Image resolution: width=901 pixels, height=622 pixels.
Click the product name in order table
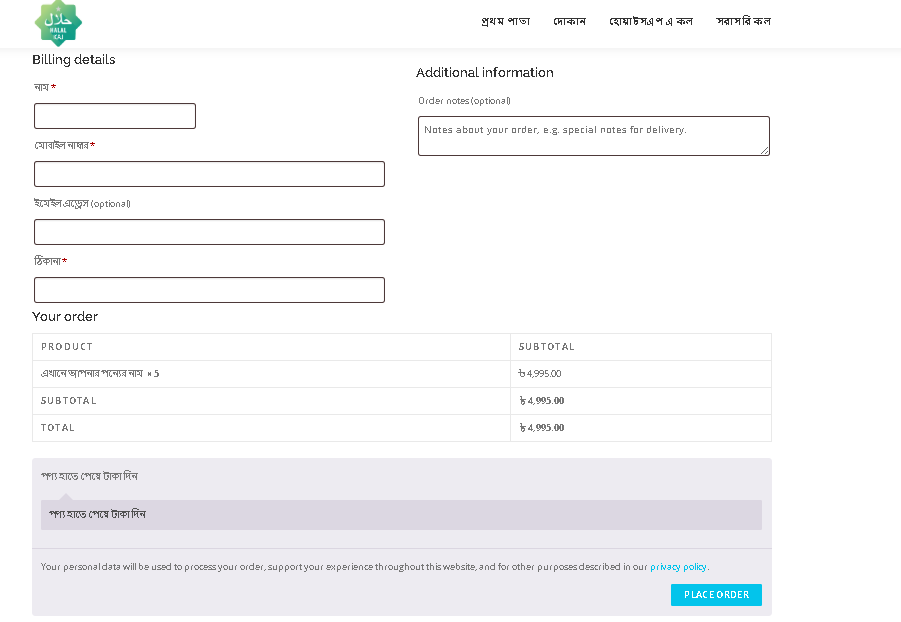point(93,374)
